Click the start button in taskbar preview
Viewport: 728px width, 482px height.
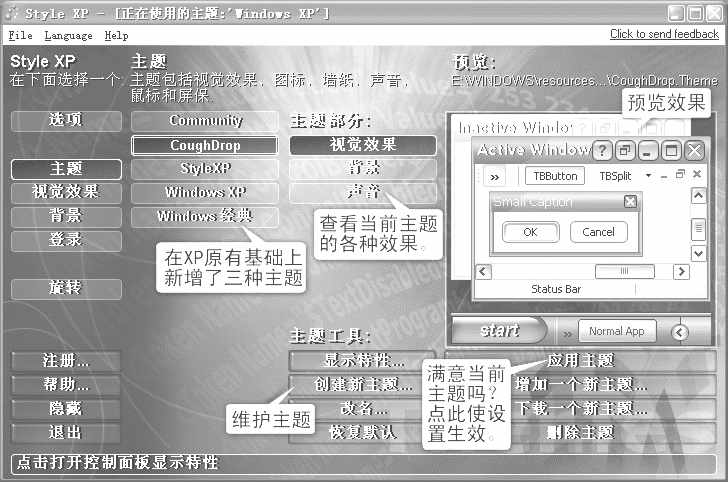click(x=499, y=330)
